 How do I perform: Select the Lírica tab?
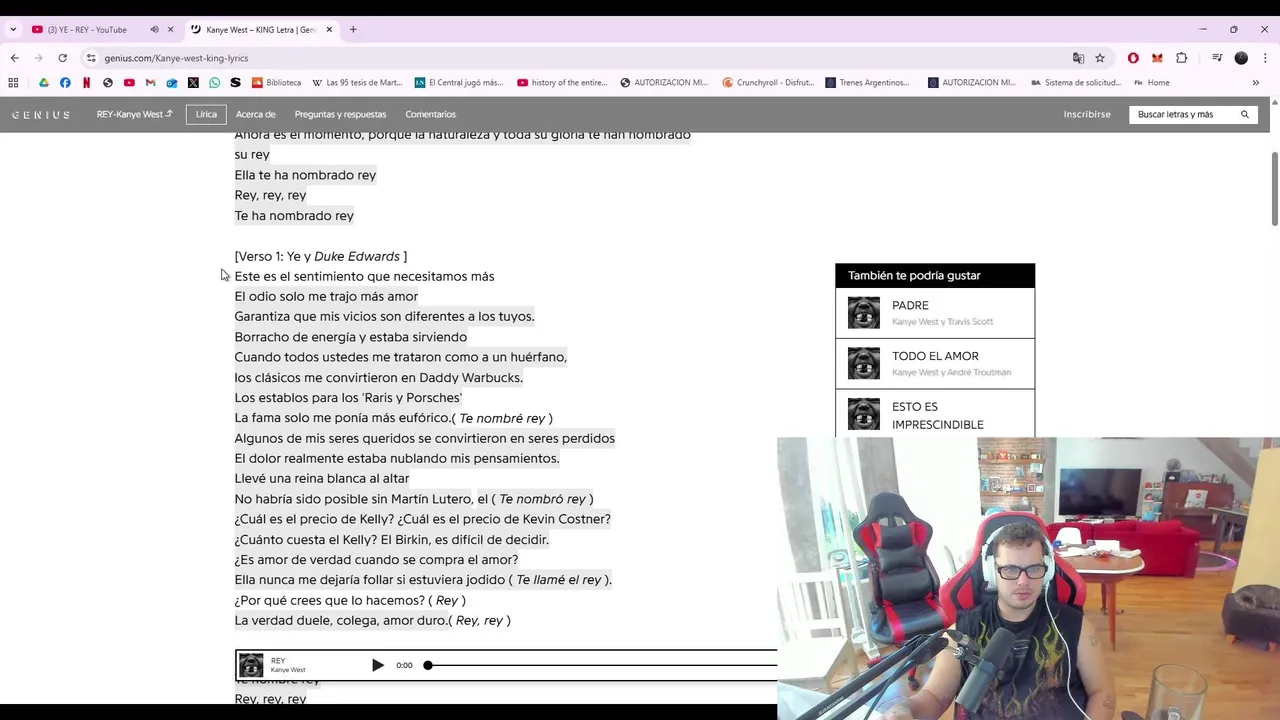(x=206, y=114)
